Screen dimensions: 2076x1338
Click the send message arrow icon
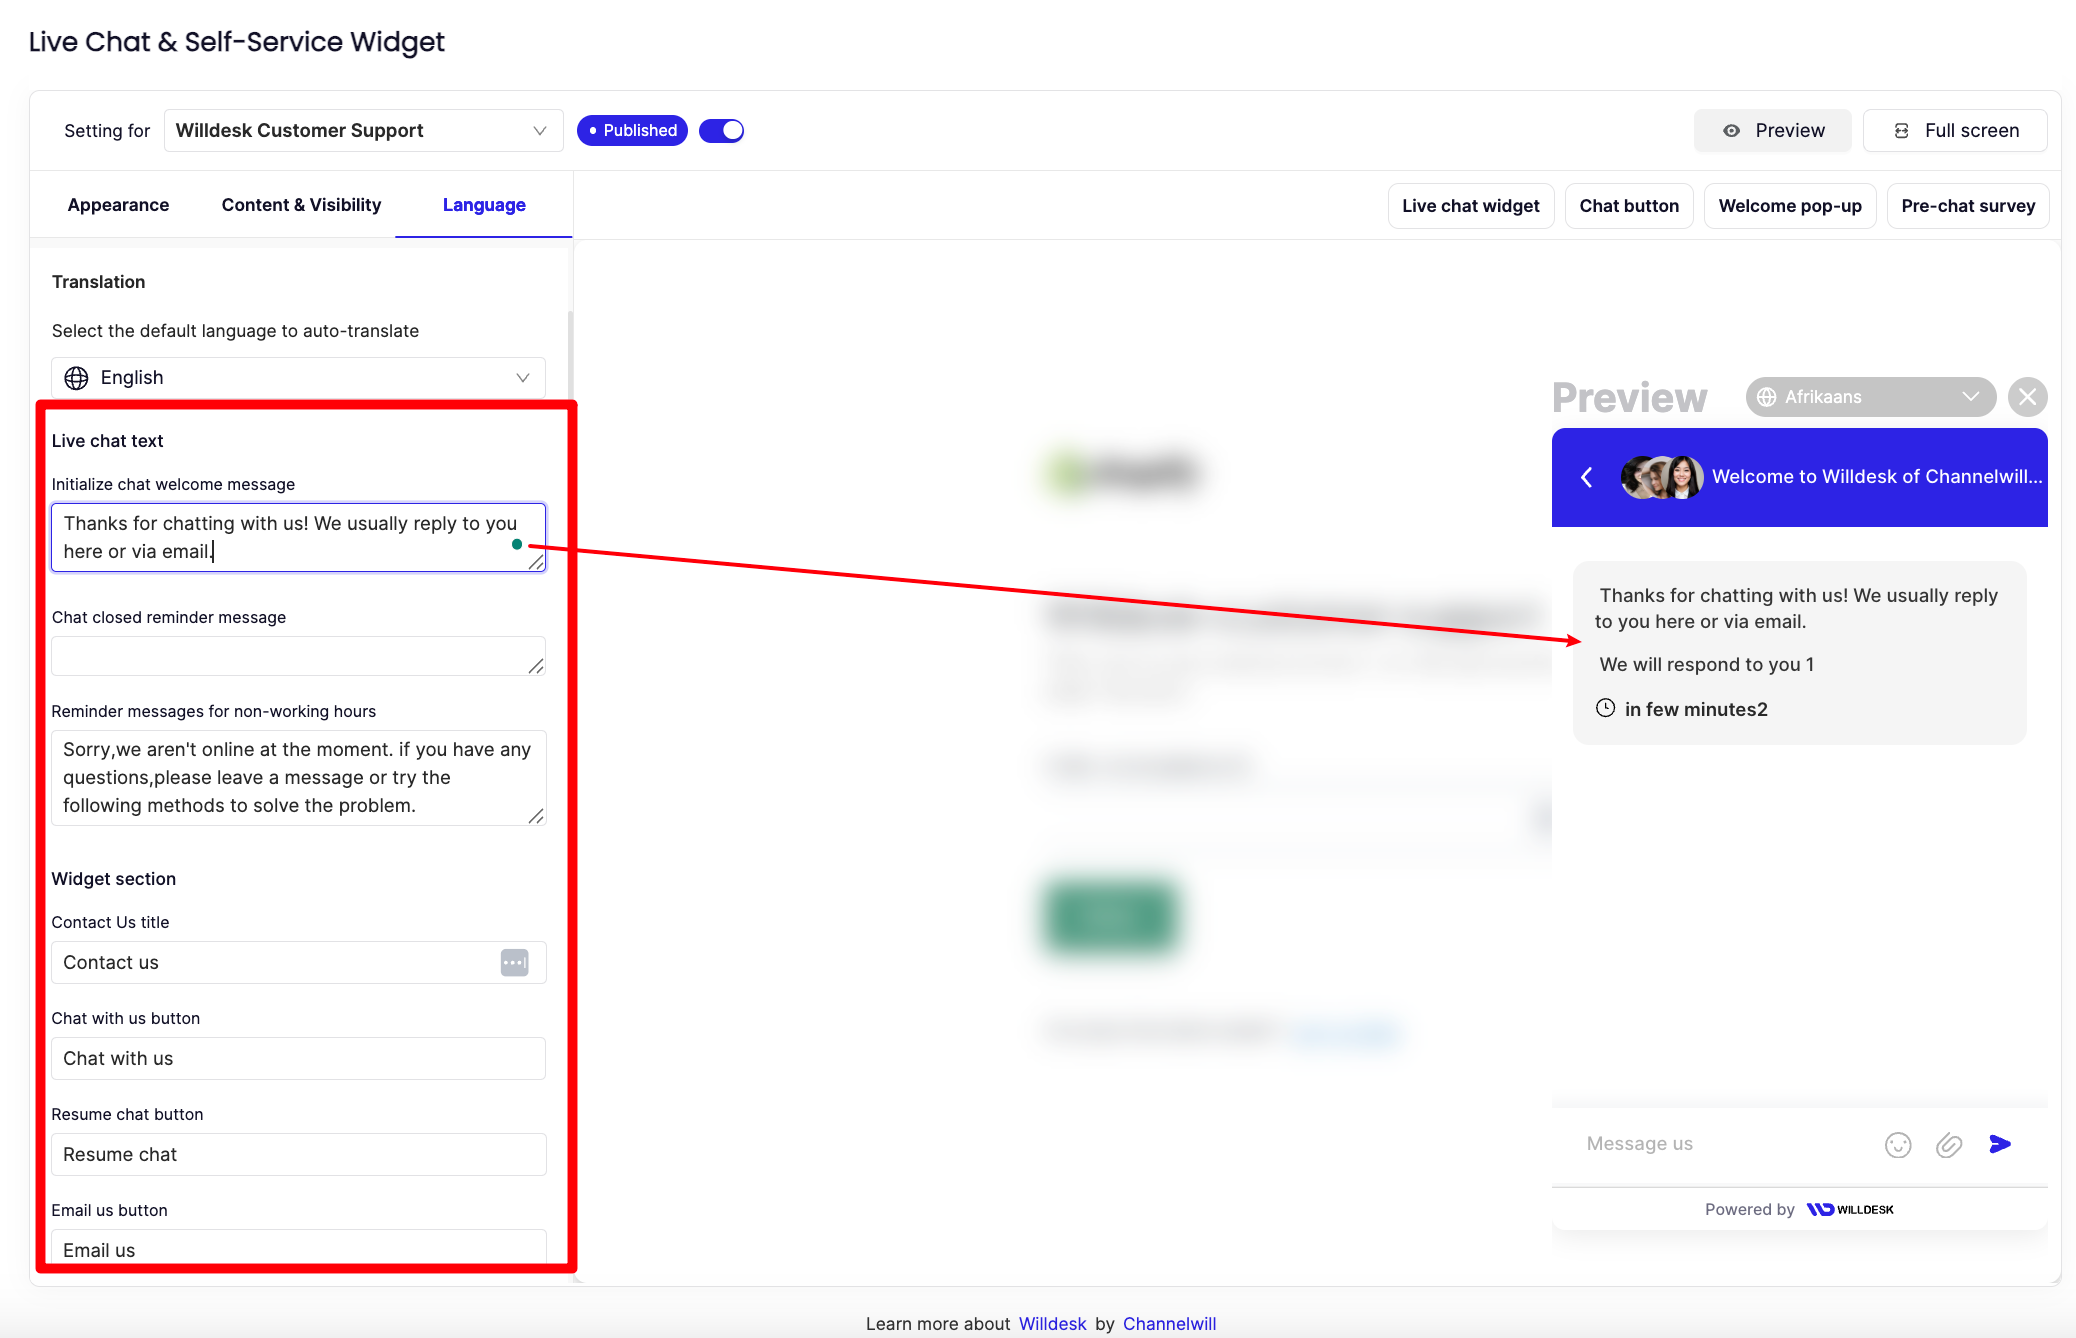(x=2000, y=1144)
